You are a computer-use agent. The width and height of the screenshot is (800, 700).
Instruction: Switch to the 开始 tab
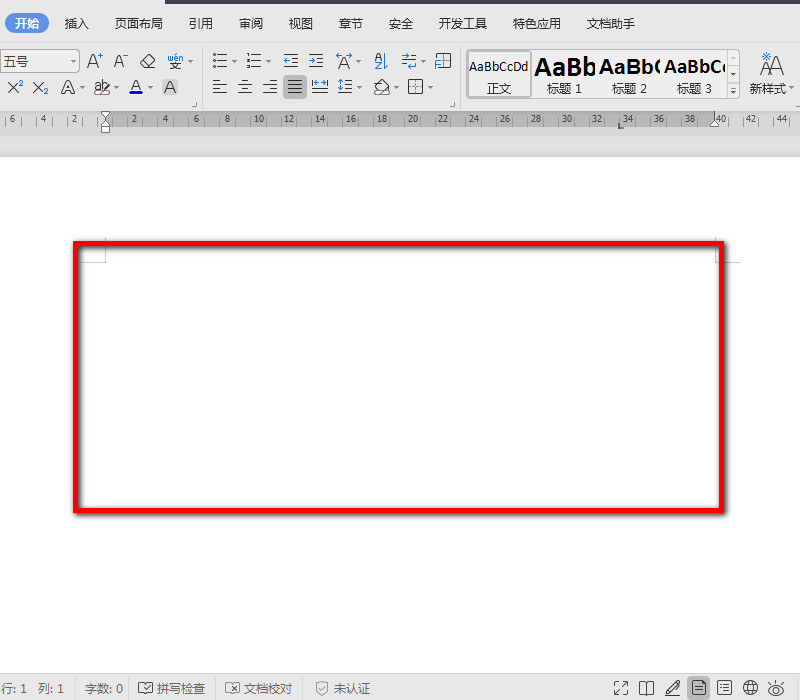27,23
